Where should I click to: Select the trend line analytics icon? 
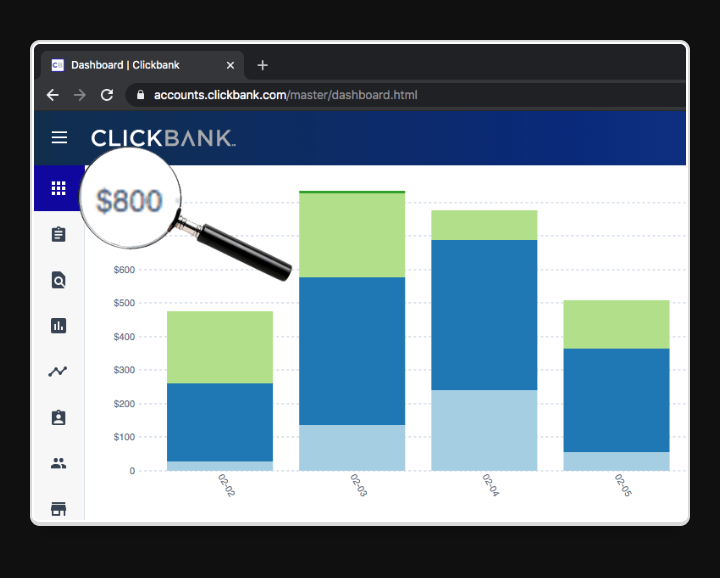(x=59, y=371)
